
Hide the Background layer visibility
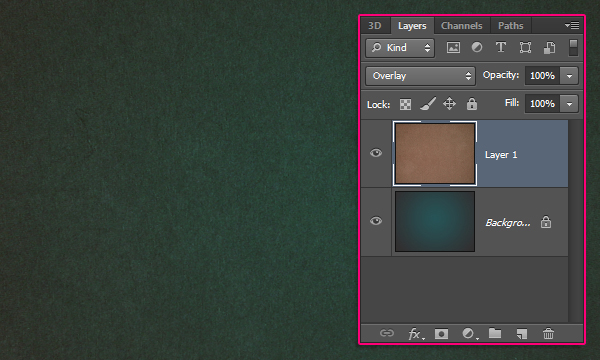click(x=376, y=221)
